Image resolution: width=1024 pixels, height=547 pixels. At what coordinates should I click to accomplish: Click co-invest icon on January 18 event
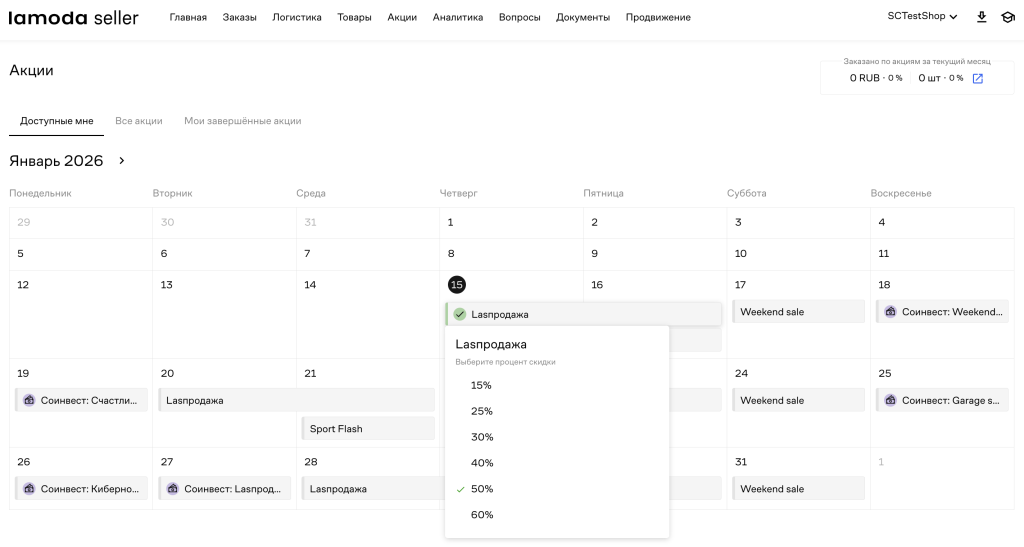[x=890, y=312]
